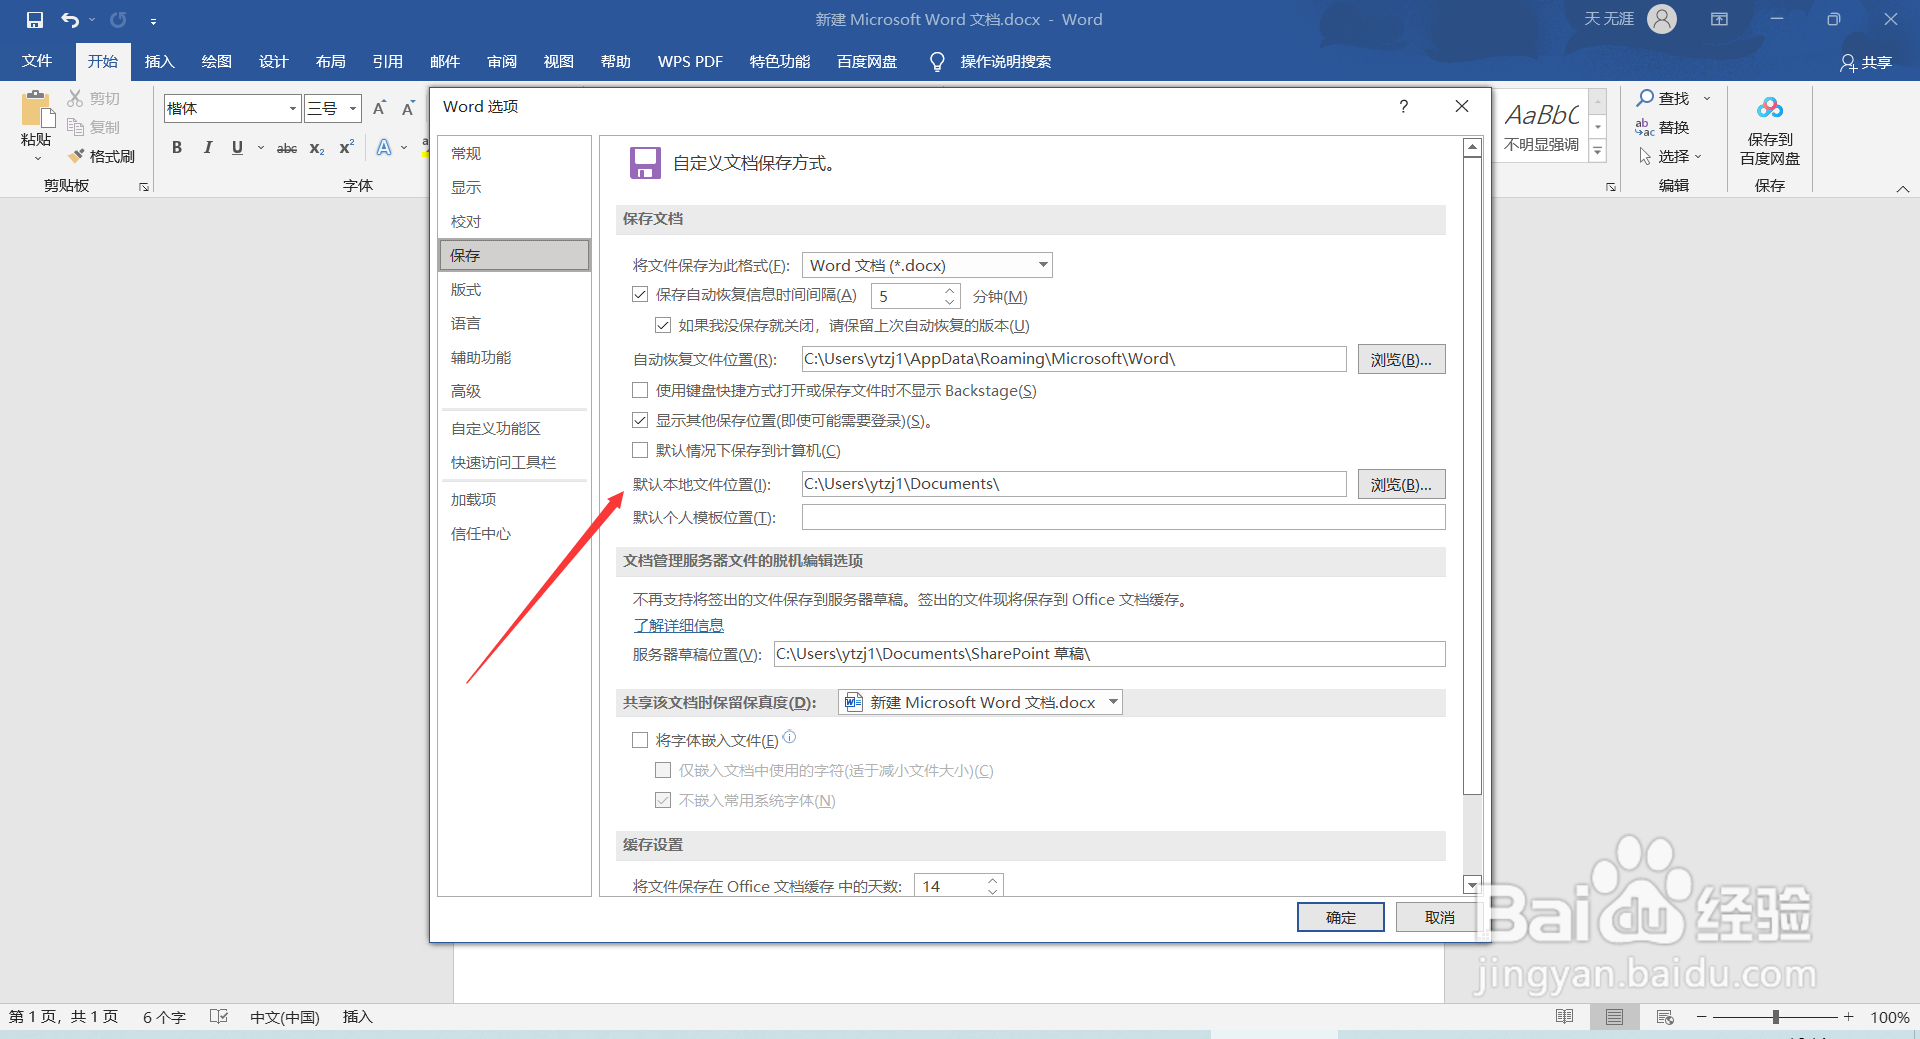Click the Find magnifier icon
Image resolution: width=1920 pixels, height=1039 pixels.
[1645, 98]
